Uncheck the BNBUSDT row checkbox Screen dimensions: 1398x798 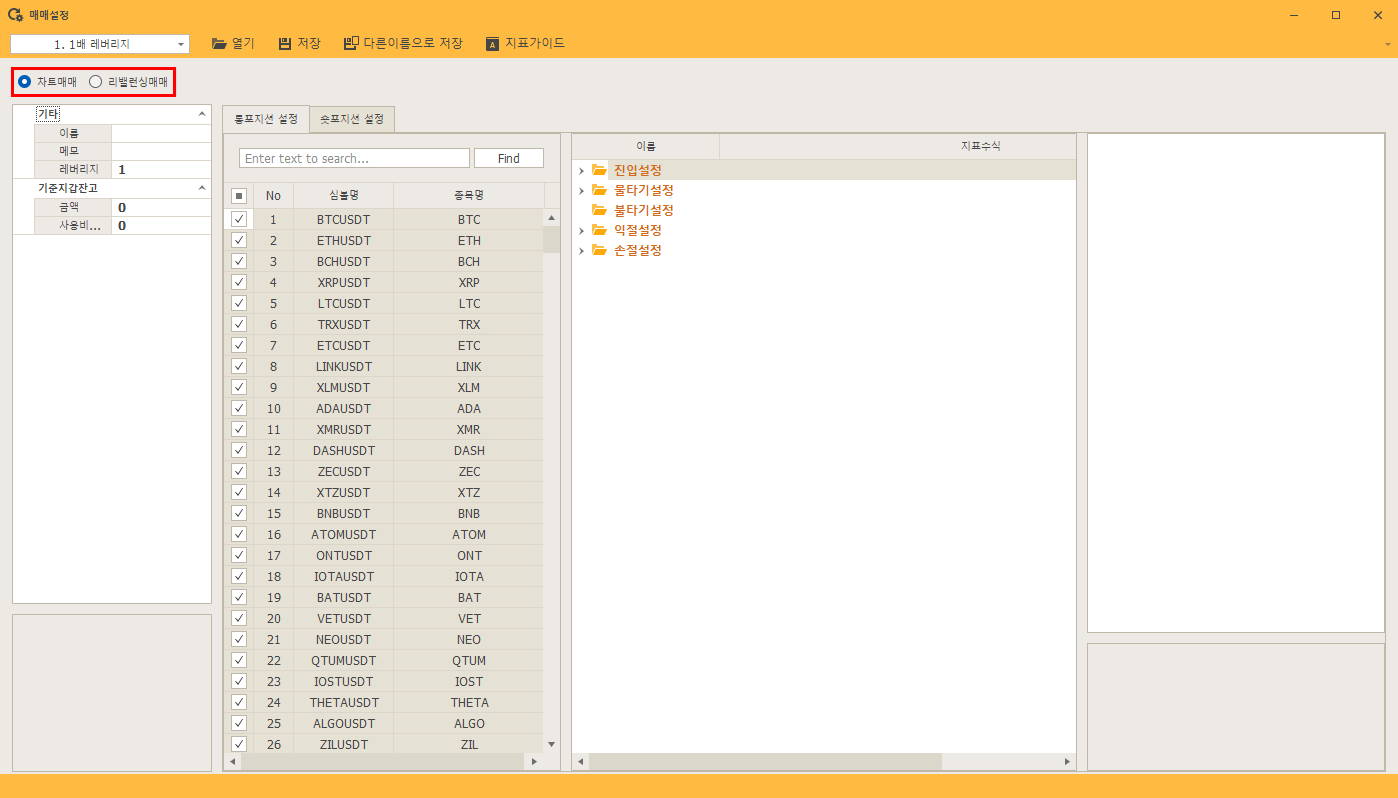(x=239, y=513)
